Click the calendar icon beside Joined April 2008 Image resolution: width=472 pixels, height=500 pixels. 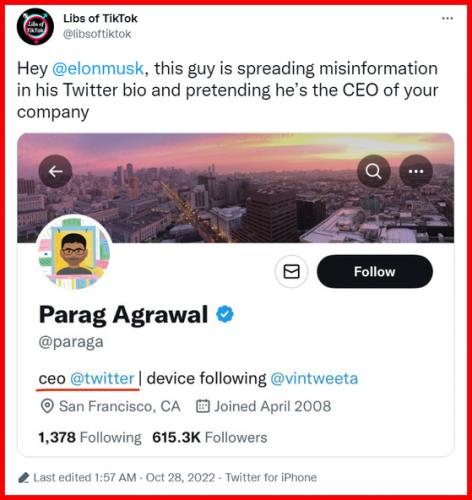[203, 406]
